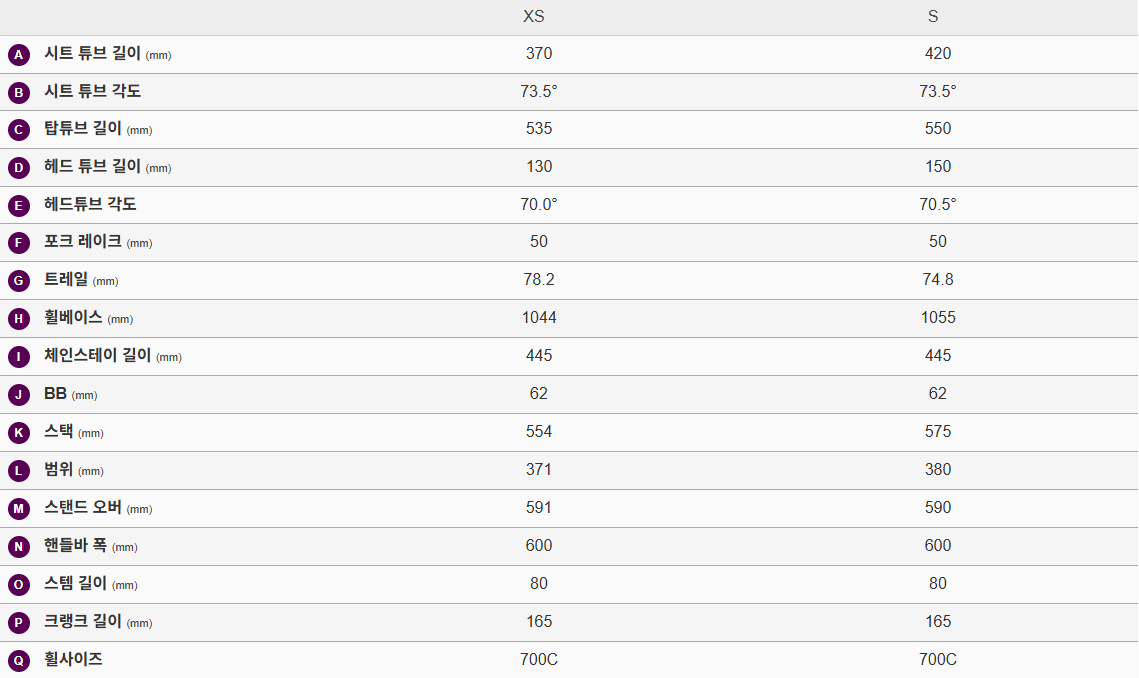Select the C marker for 탑튜브 길이
This screenshot has height=678, width=1139.
19,130
